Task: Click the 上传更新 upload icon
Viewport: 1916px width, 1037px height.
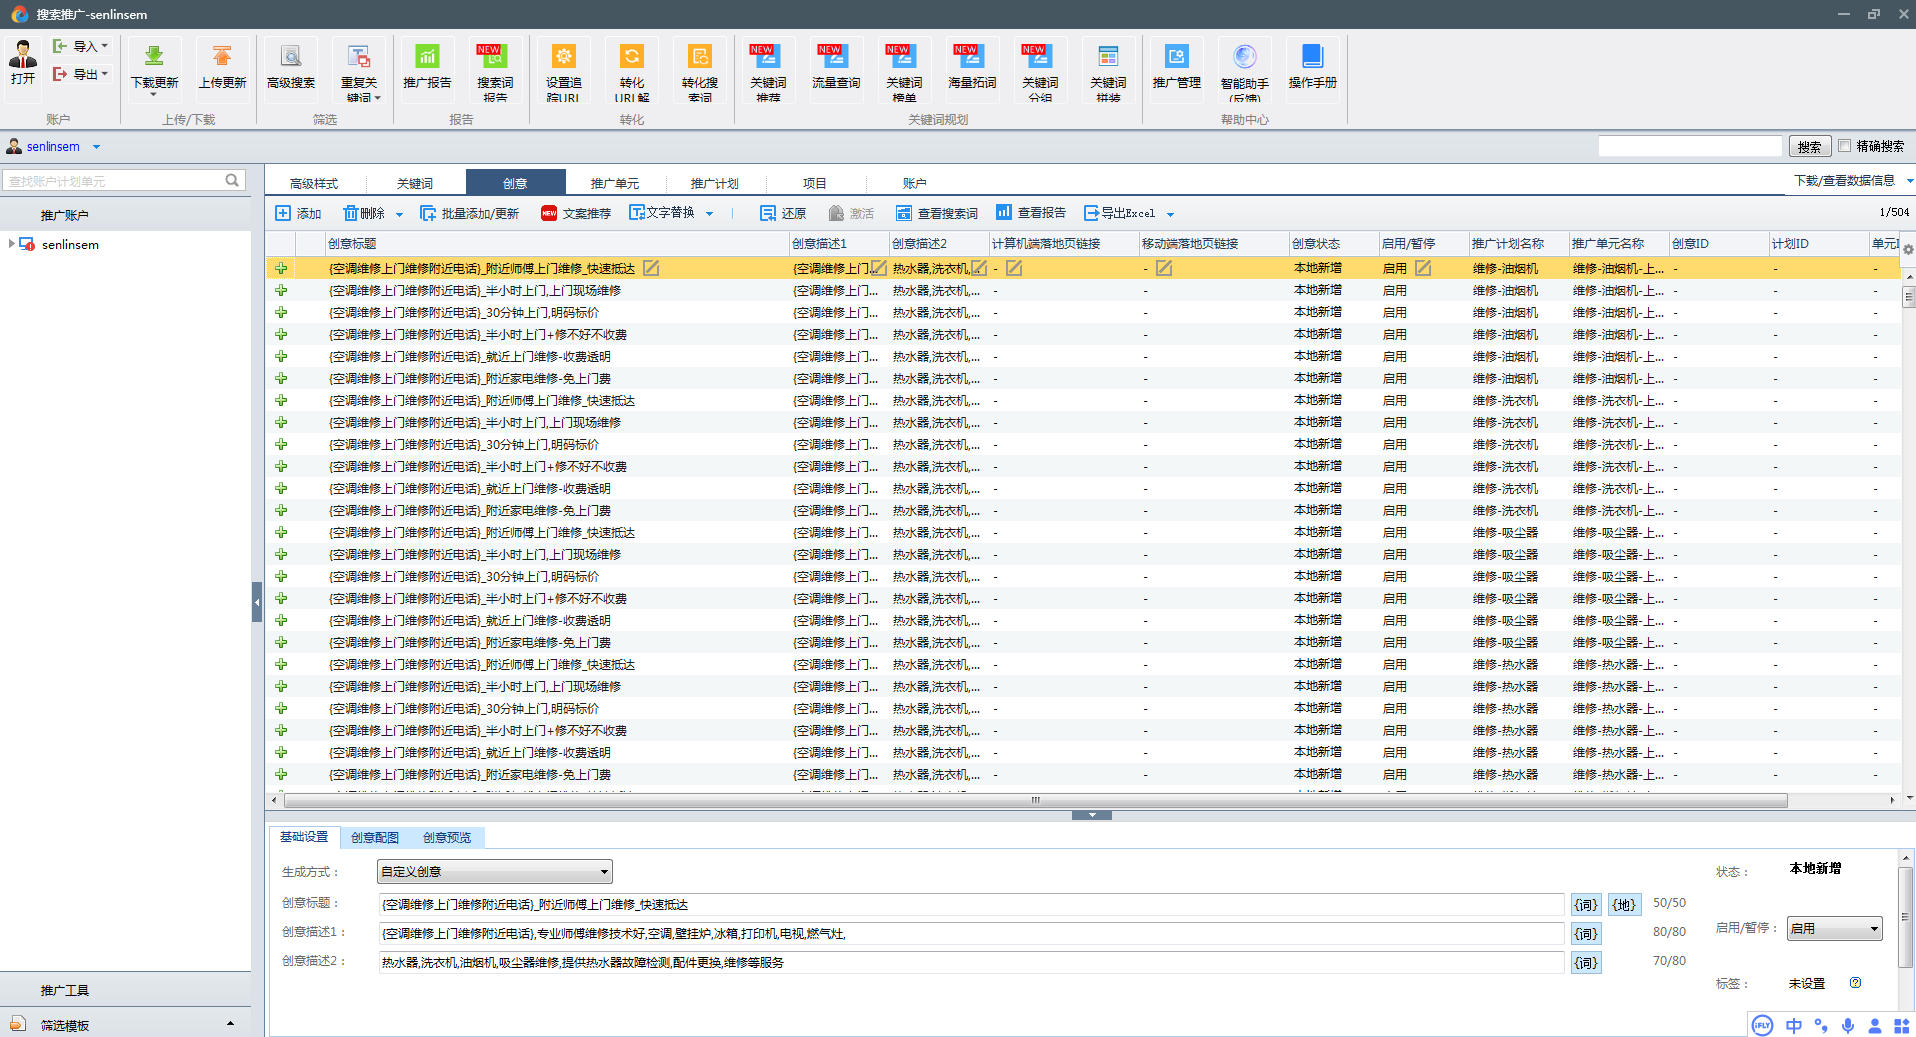Action: (222, 58)
